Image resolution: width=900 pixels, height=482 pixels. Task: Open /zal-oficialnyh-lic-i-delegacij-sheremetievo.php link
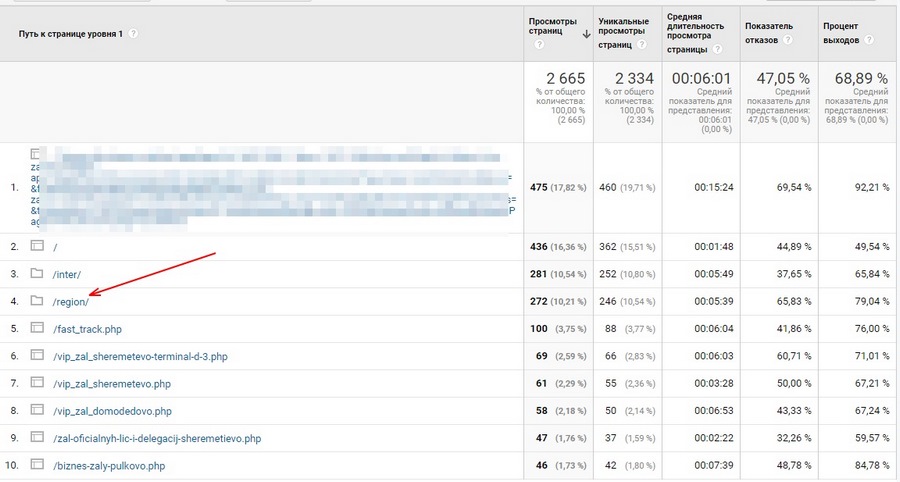coord(157,439)
